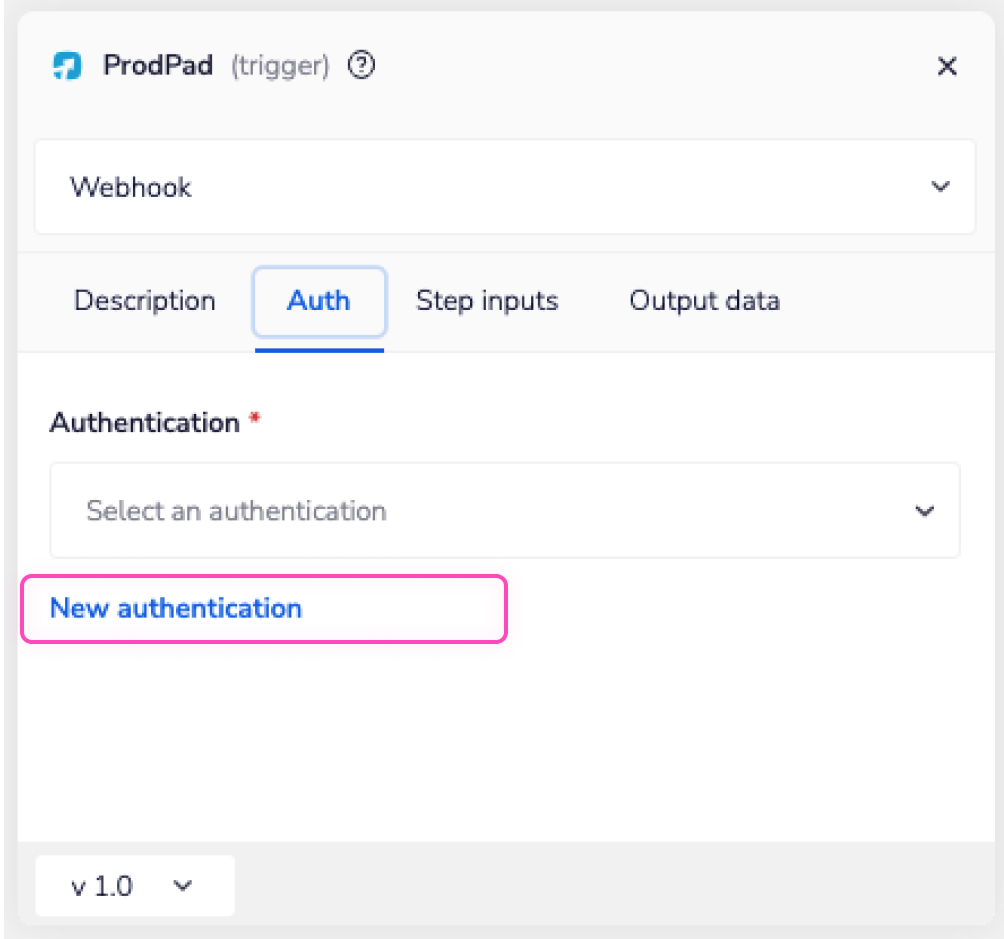Open the Webhook operation dropdown
The height and width of the screenshot is (939, 1004).
504,186
